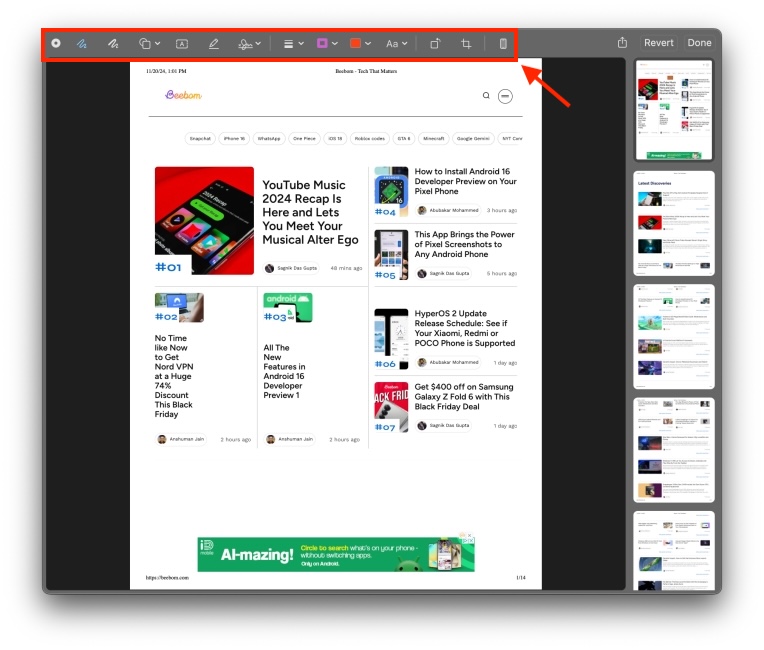Image resolution: width=764 pixels, height=650 pixels.
Task: Open the Shape Style line thickness menu
Action: pyautogui.click(x=293, y=44)
